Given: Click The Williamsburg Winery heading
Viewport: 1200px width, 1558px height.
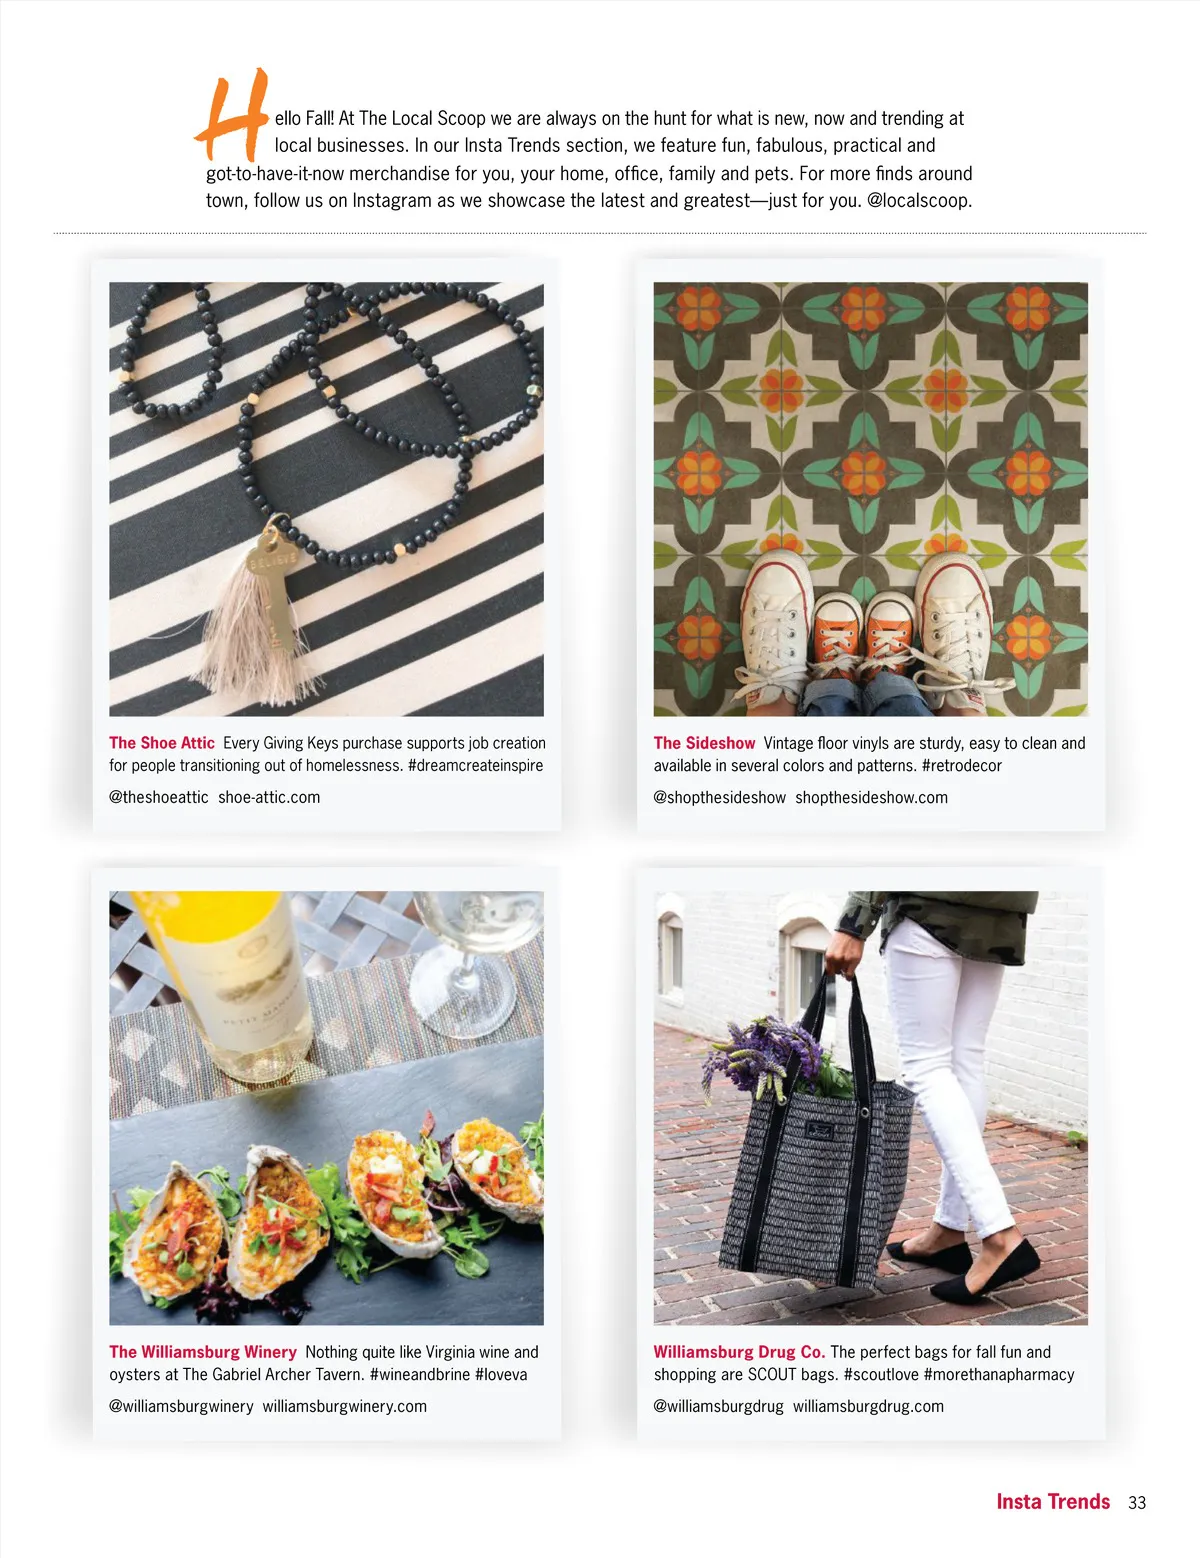Looking at the screenshot, I should [203, 1352].
